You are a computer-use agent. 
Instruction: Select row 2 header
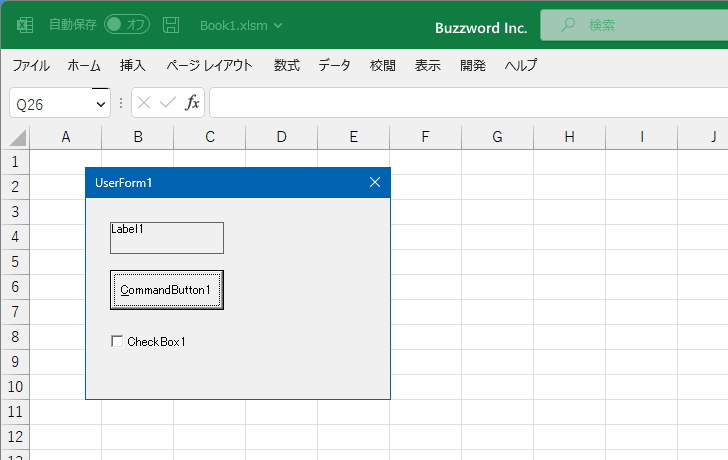pos(15,187)
